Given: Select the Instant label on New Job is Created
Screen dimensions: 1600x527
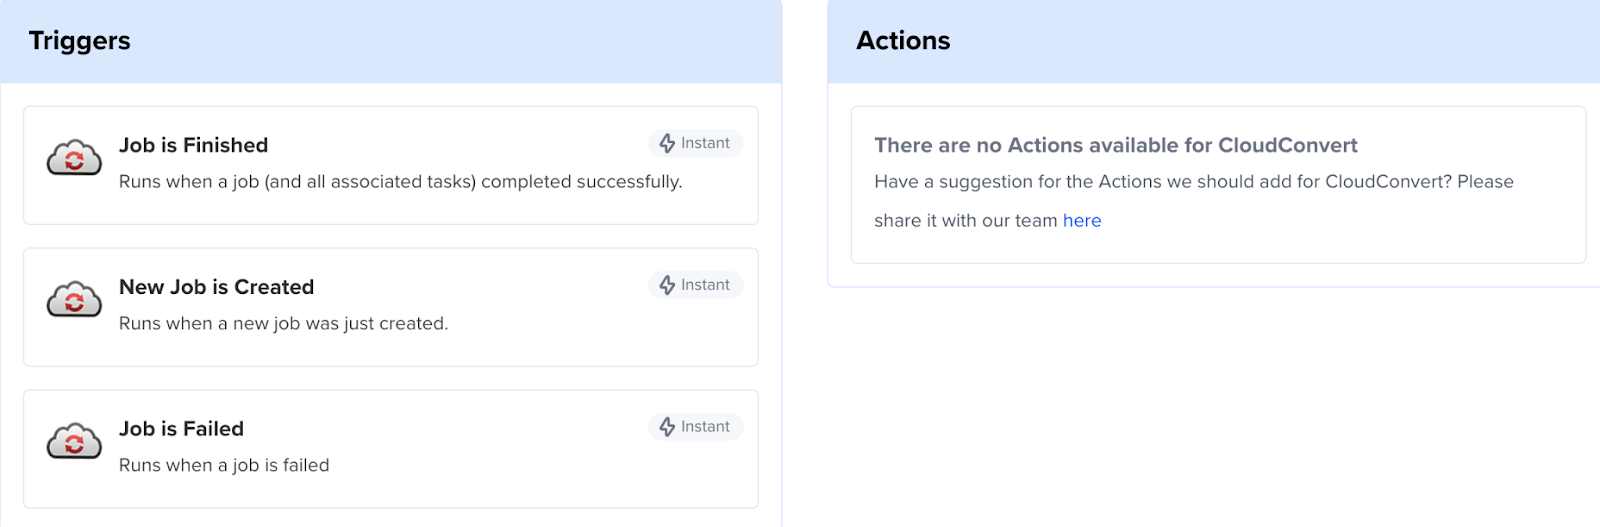Looking at the screenshot, I should (705, 285).
